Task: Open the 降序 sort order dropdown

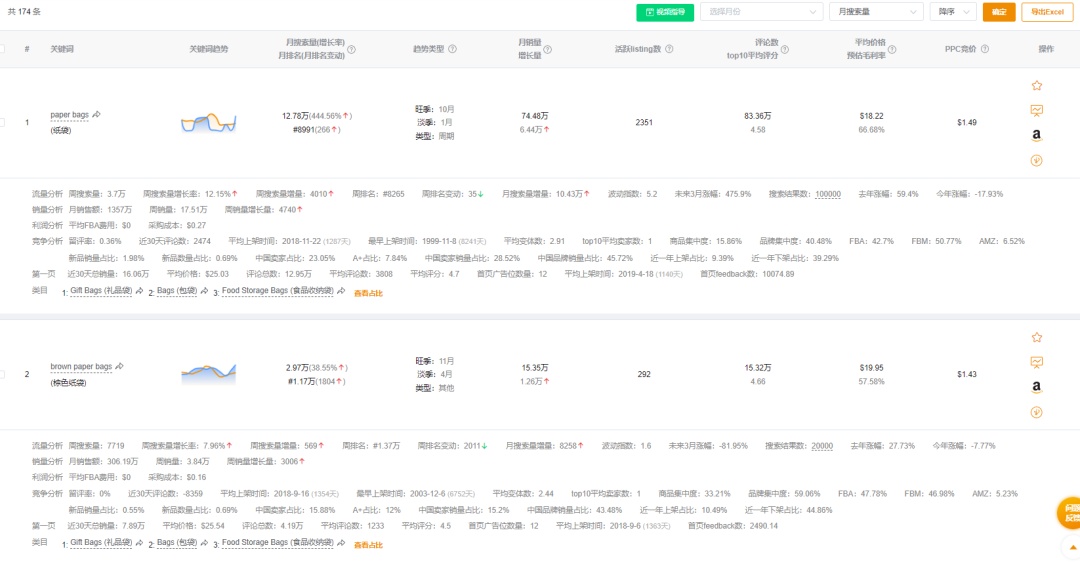Action: 953,12
